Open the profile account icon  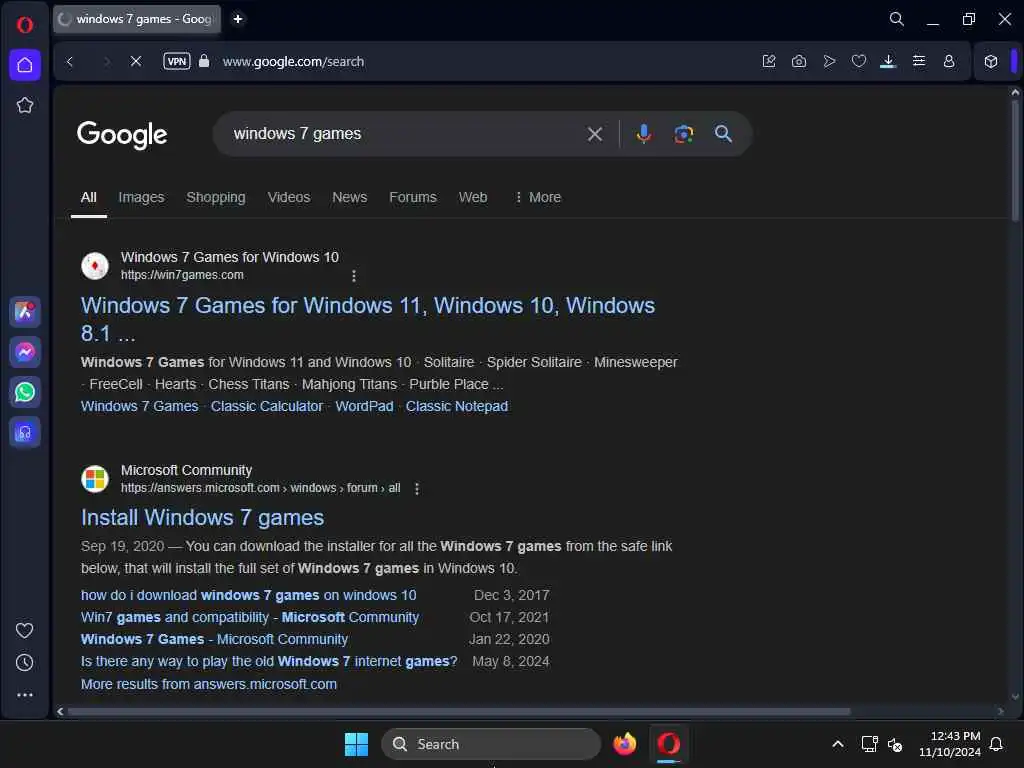tap(949, 61)
